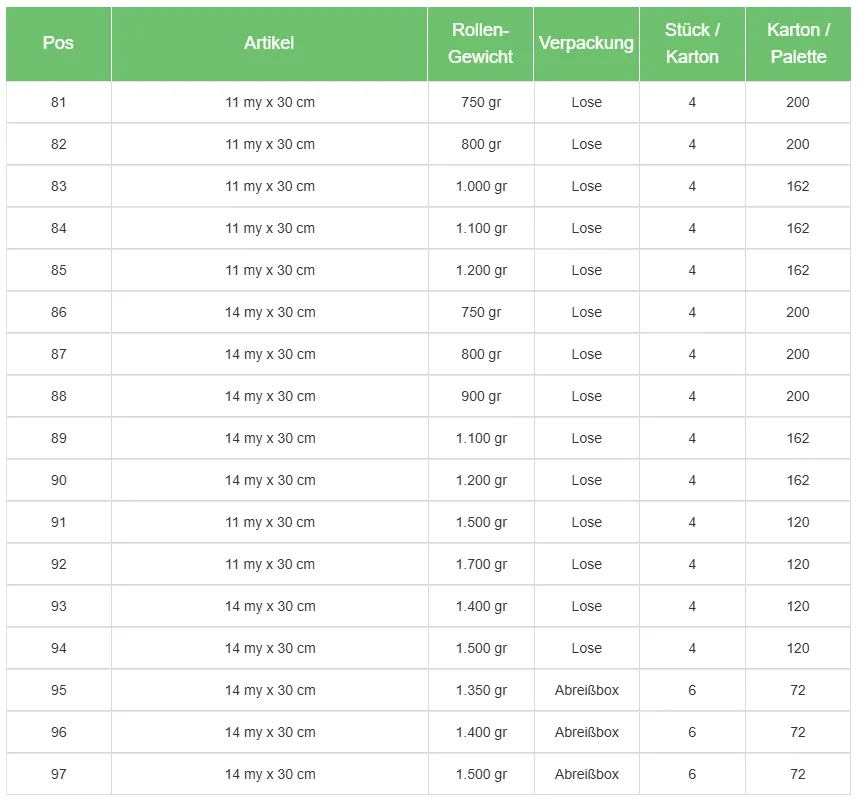Select the 900 gr weight cell

[x=481, y=396]
